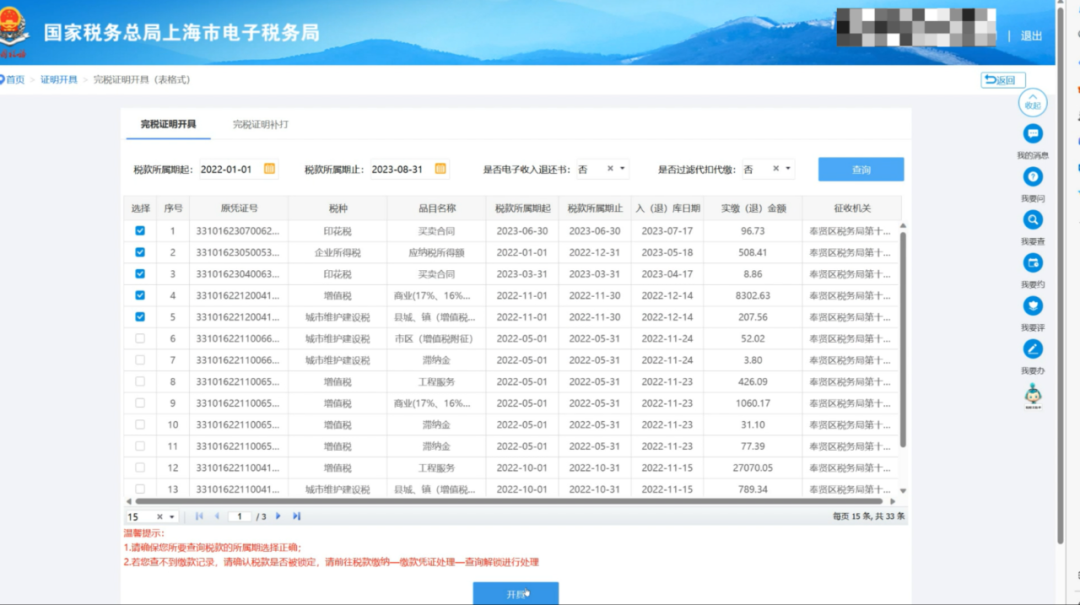Expand the 是否过滤代扣代缴 dropdown

[788, 169]
